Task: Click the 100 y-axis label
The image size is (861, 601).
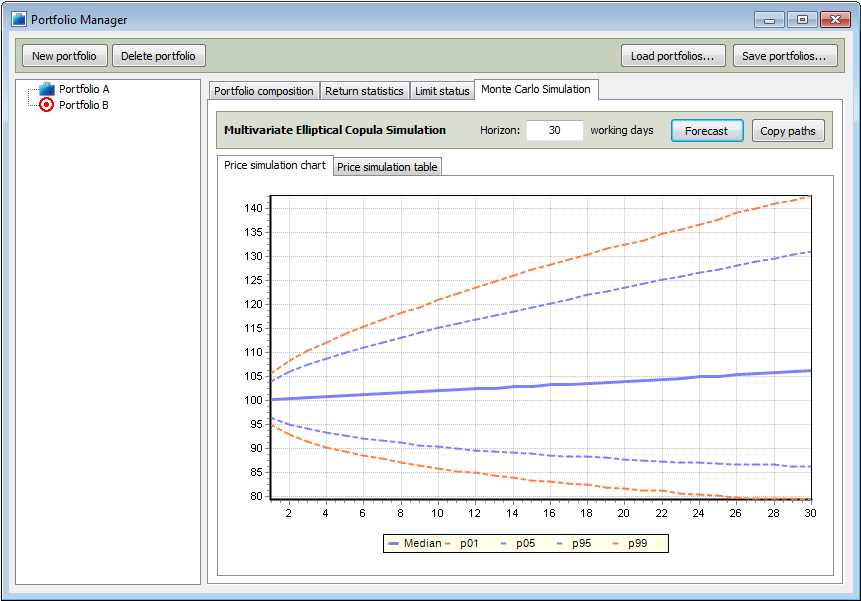Action: pos(253,400)
